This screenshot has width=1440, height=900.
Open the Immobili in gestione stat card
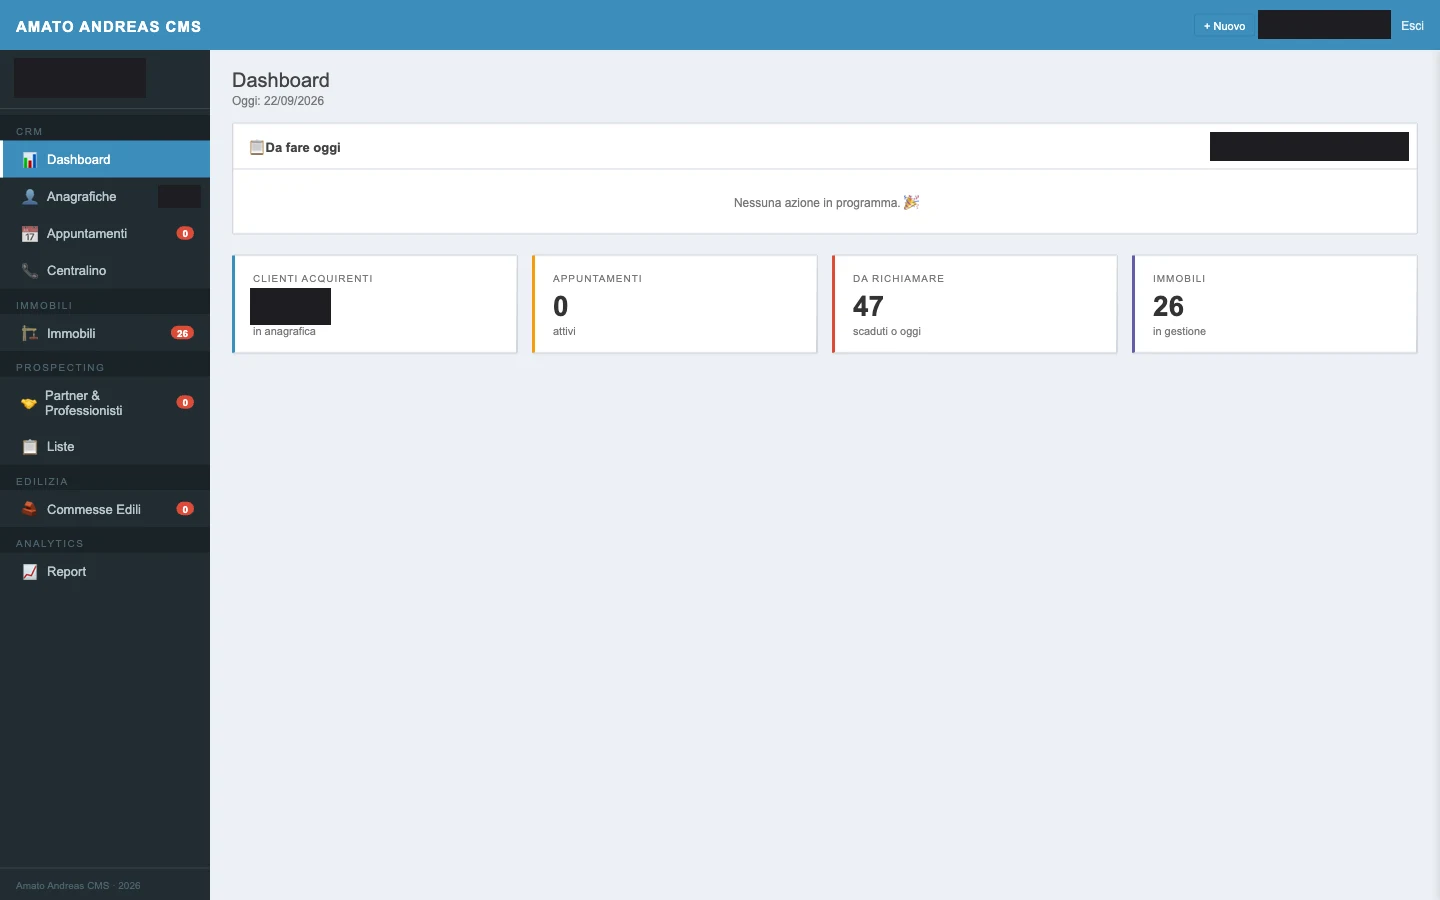tap(1275, 304)
